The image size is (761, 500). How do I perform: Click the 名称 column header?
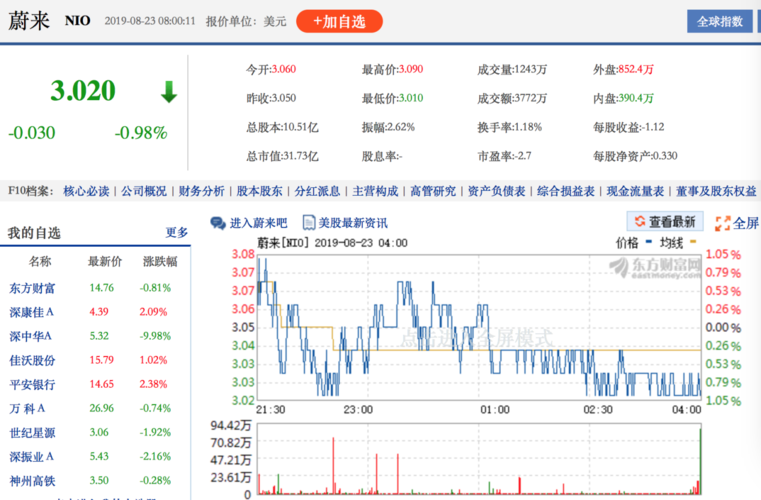[40, 262]
